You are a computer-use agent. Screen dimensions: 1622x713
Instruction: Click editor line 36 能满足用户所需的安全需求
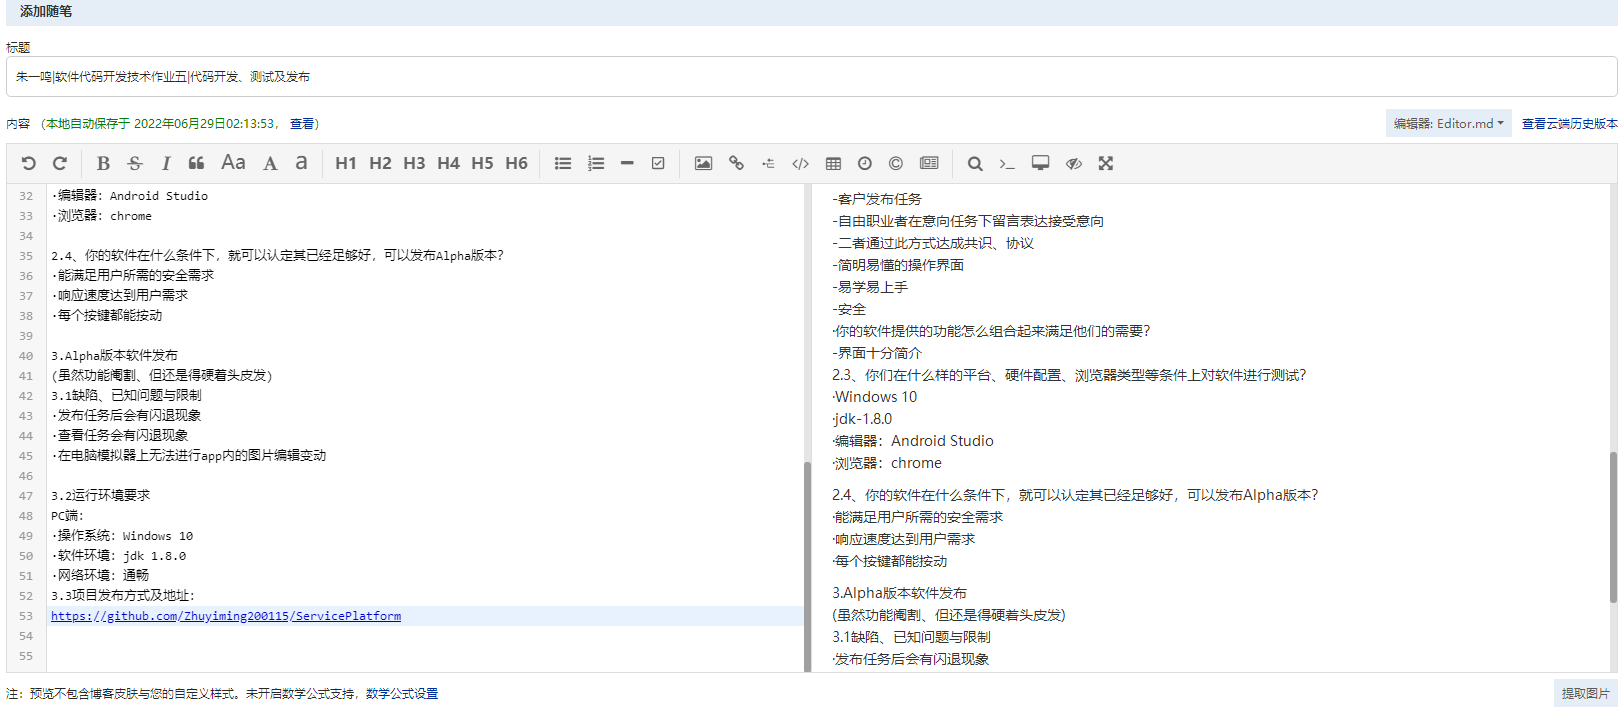(133, 276)
